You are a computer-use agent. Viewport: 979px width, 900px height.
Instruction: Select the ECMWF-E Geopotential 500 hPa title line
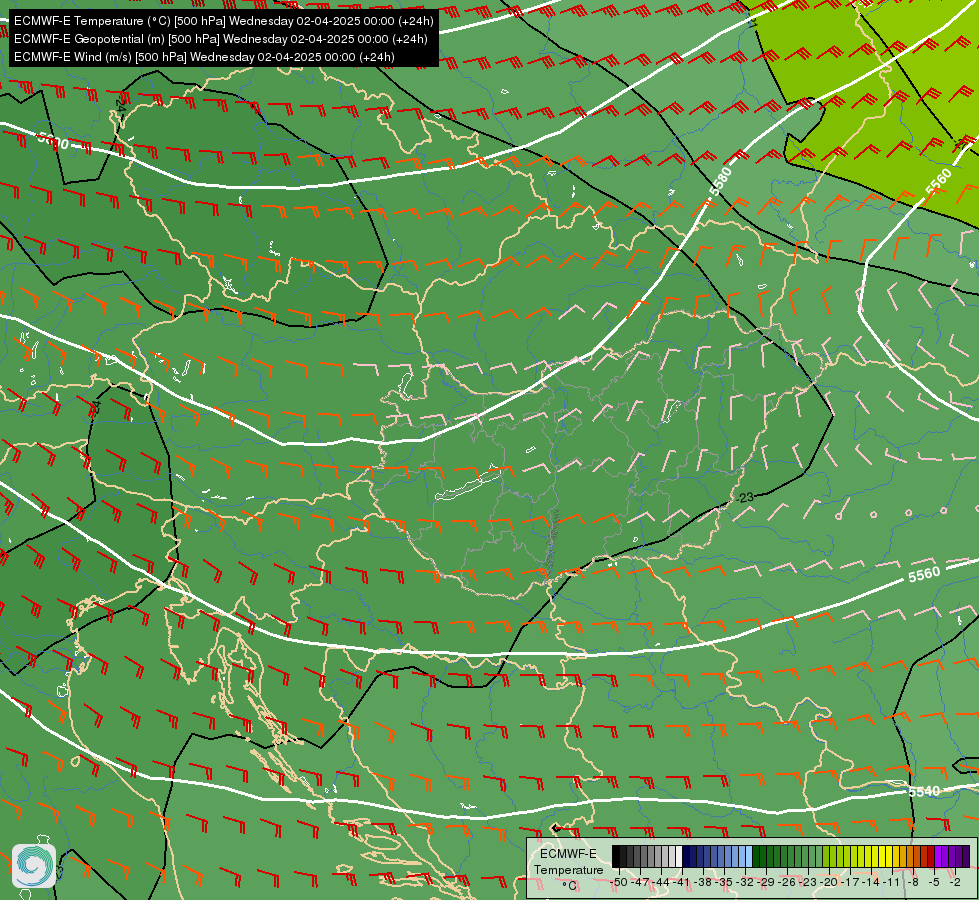tap(220, 39)
